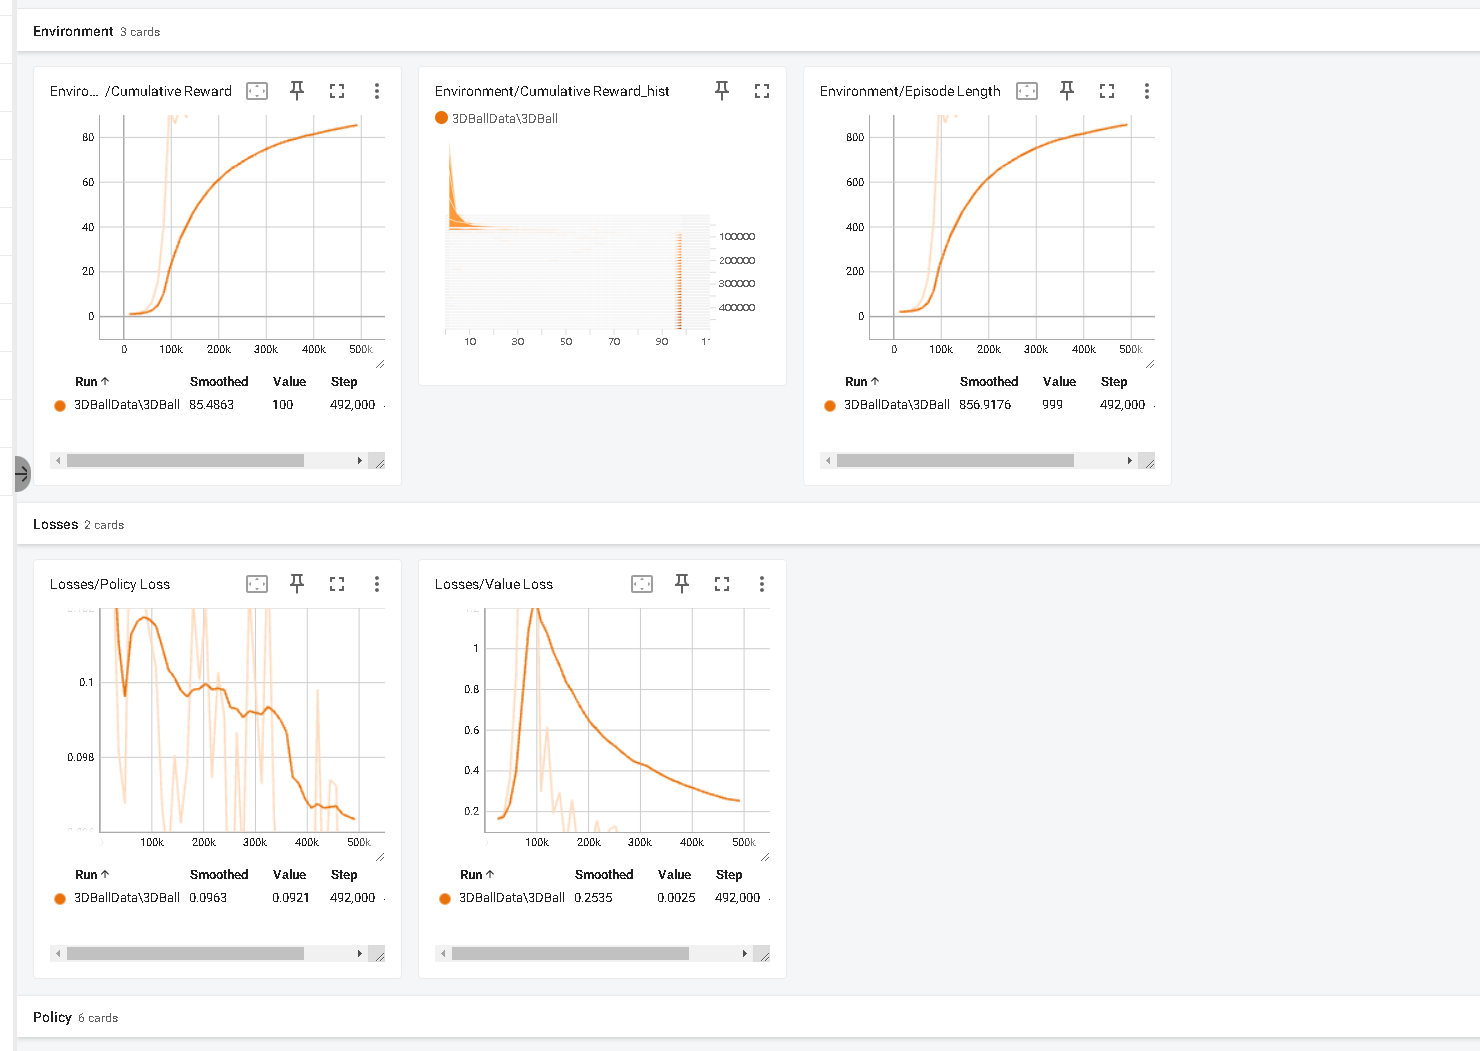Click Losses/Value Loss card title
The height and width of the screenshot is (1051, 1480).
494,584
